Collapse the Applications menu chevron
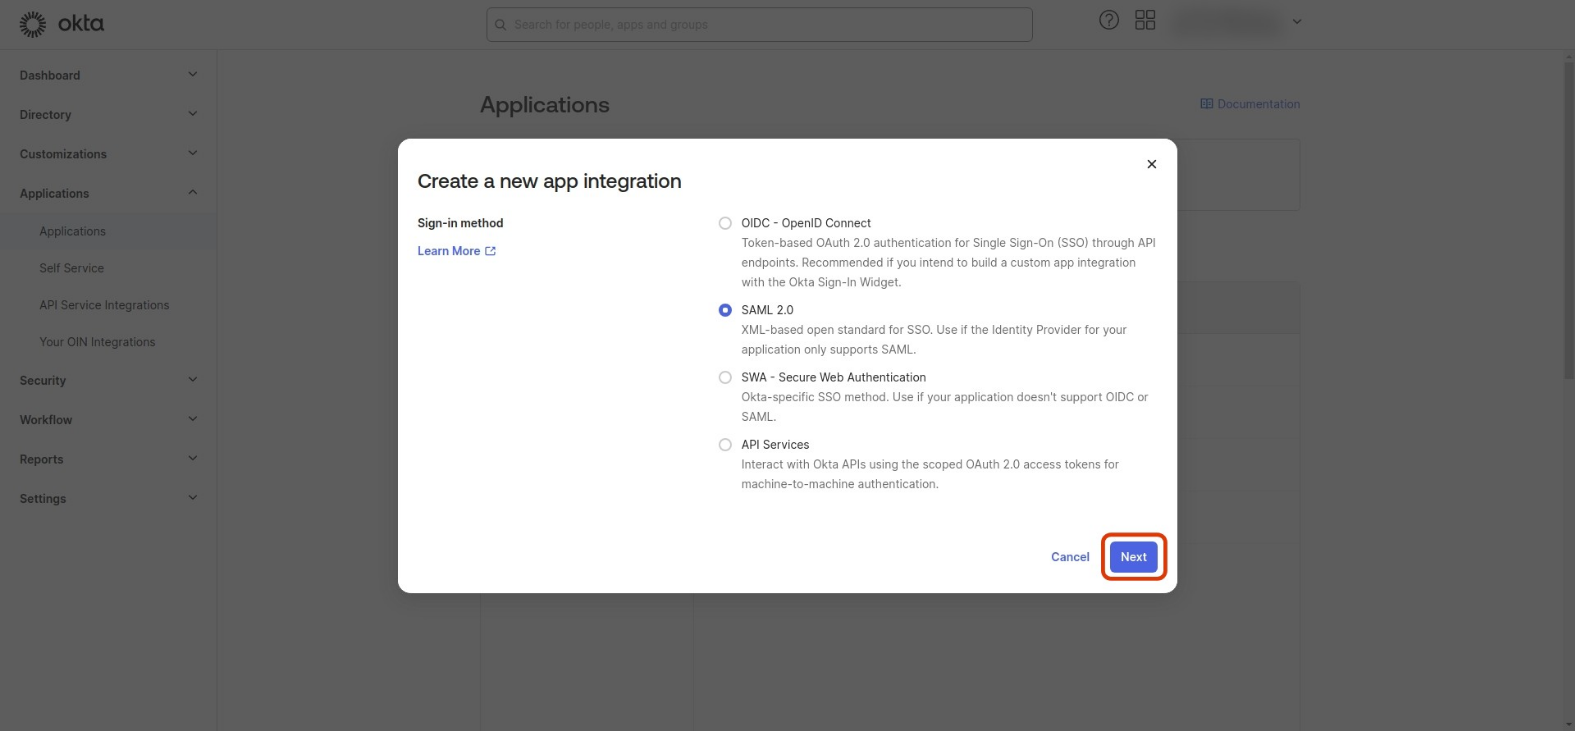Image resolution: width=1576 pixels, height=731 pixels. (x=193, y=192)
